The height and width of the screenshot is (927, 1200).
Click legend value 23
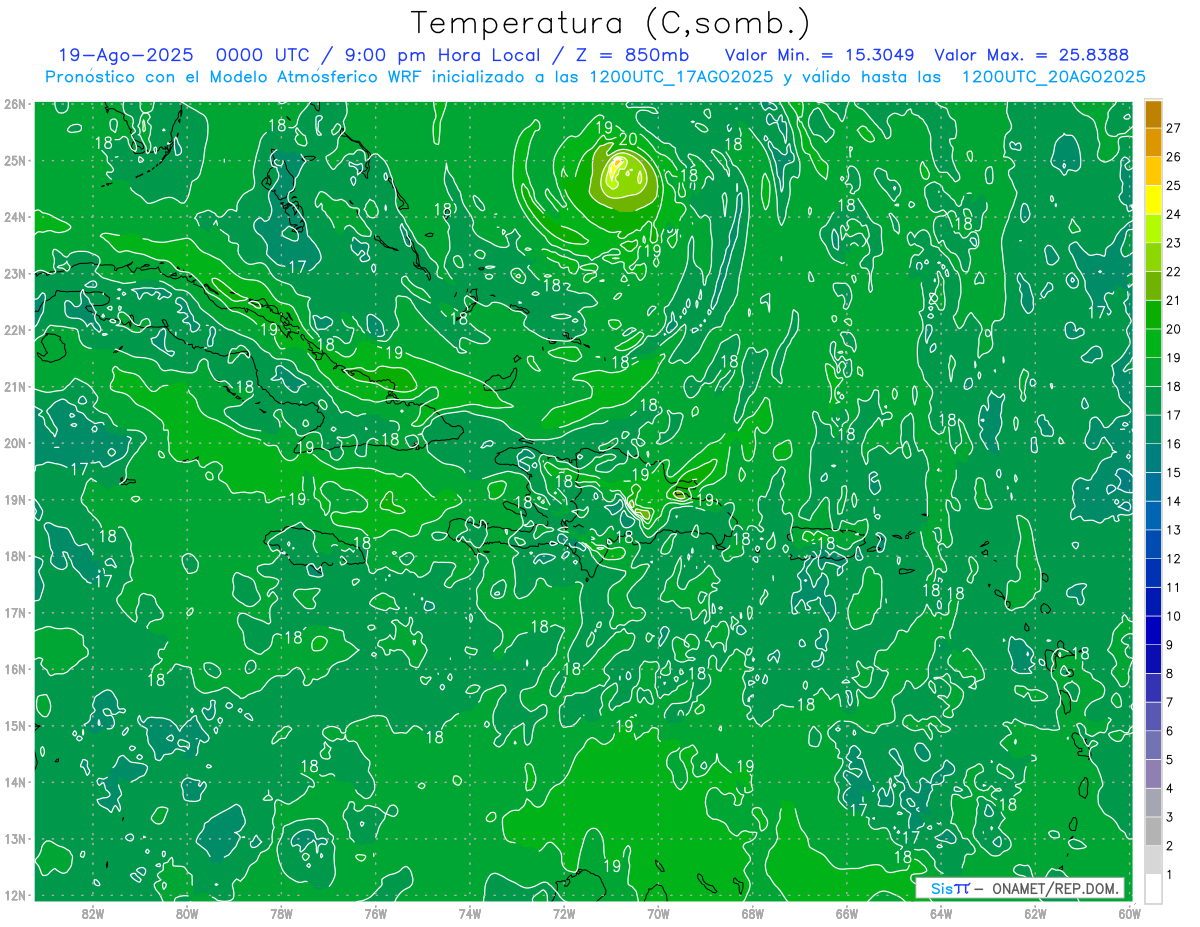coord(1174,243)
